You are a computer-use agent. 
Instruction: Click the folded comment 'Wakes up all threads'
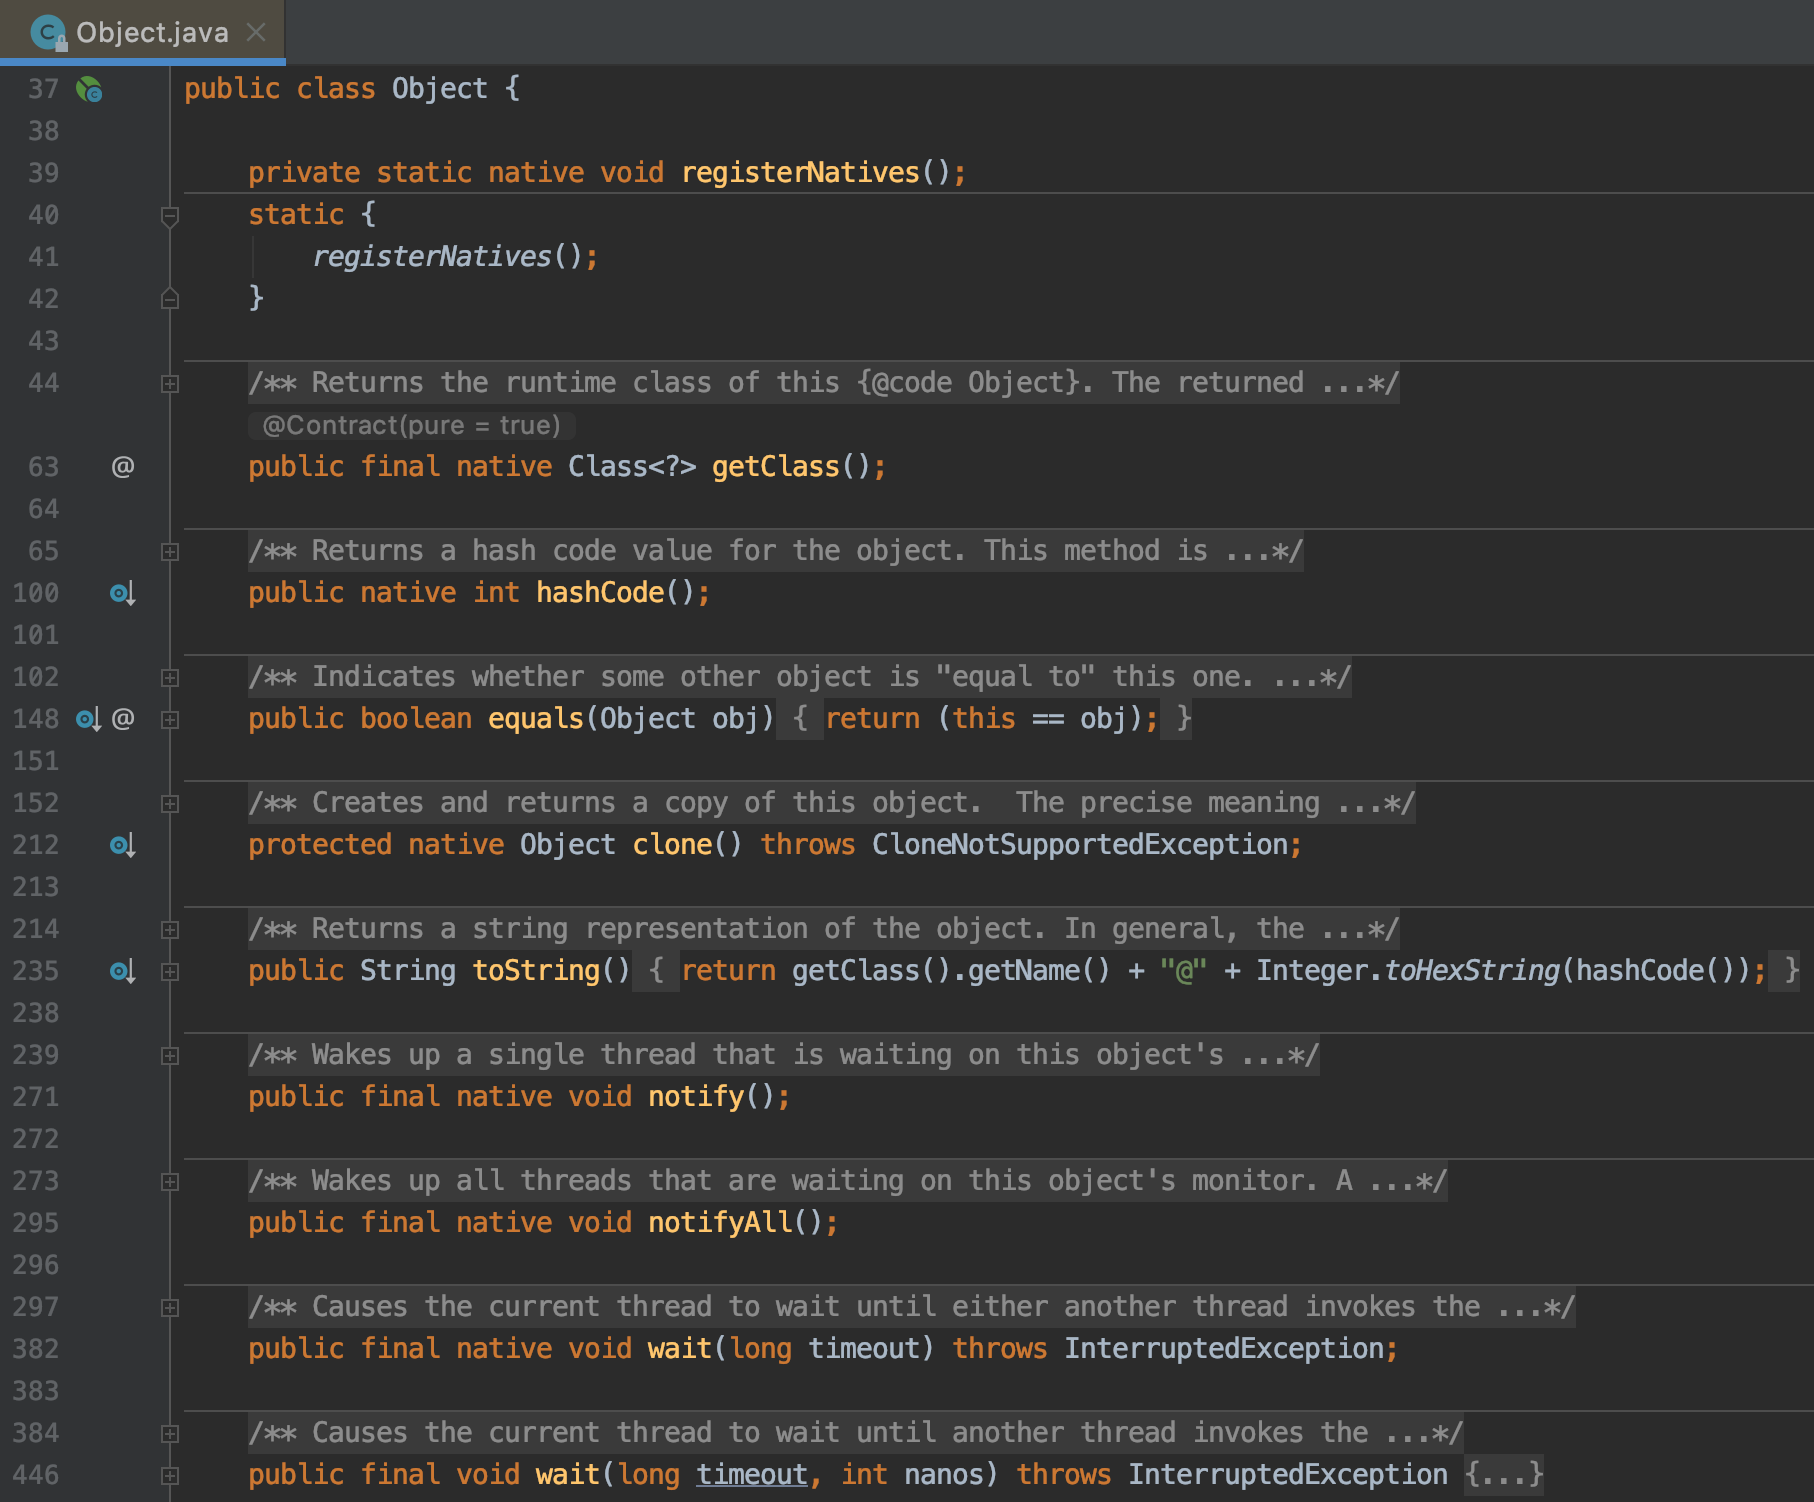tap(848, 1181)
